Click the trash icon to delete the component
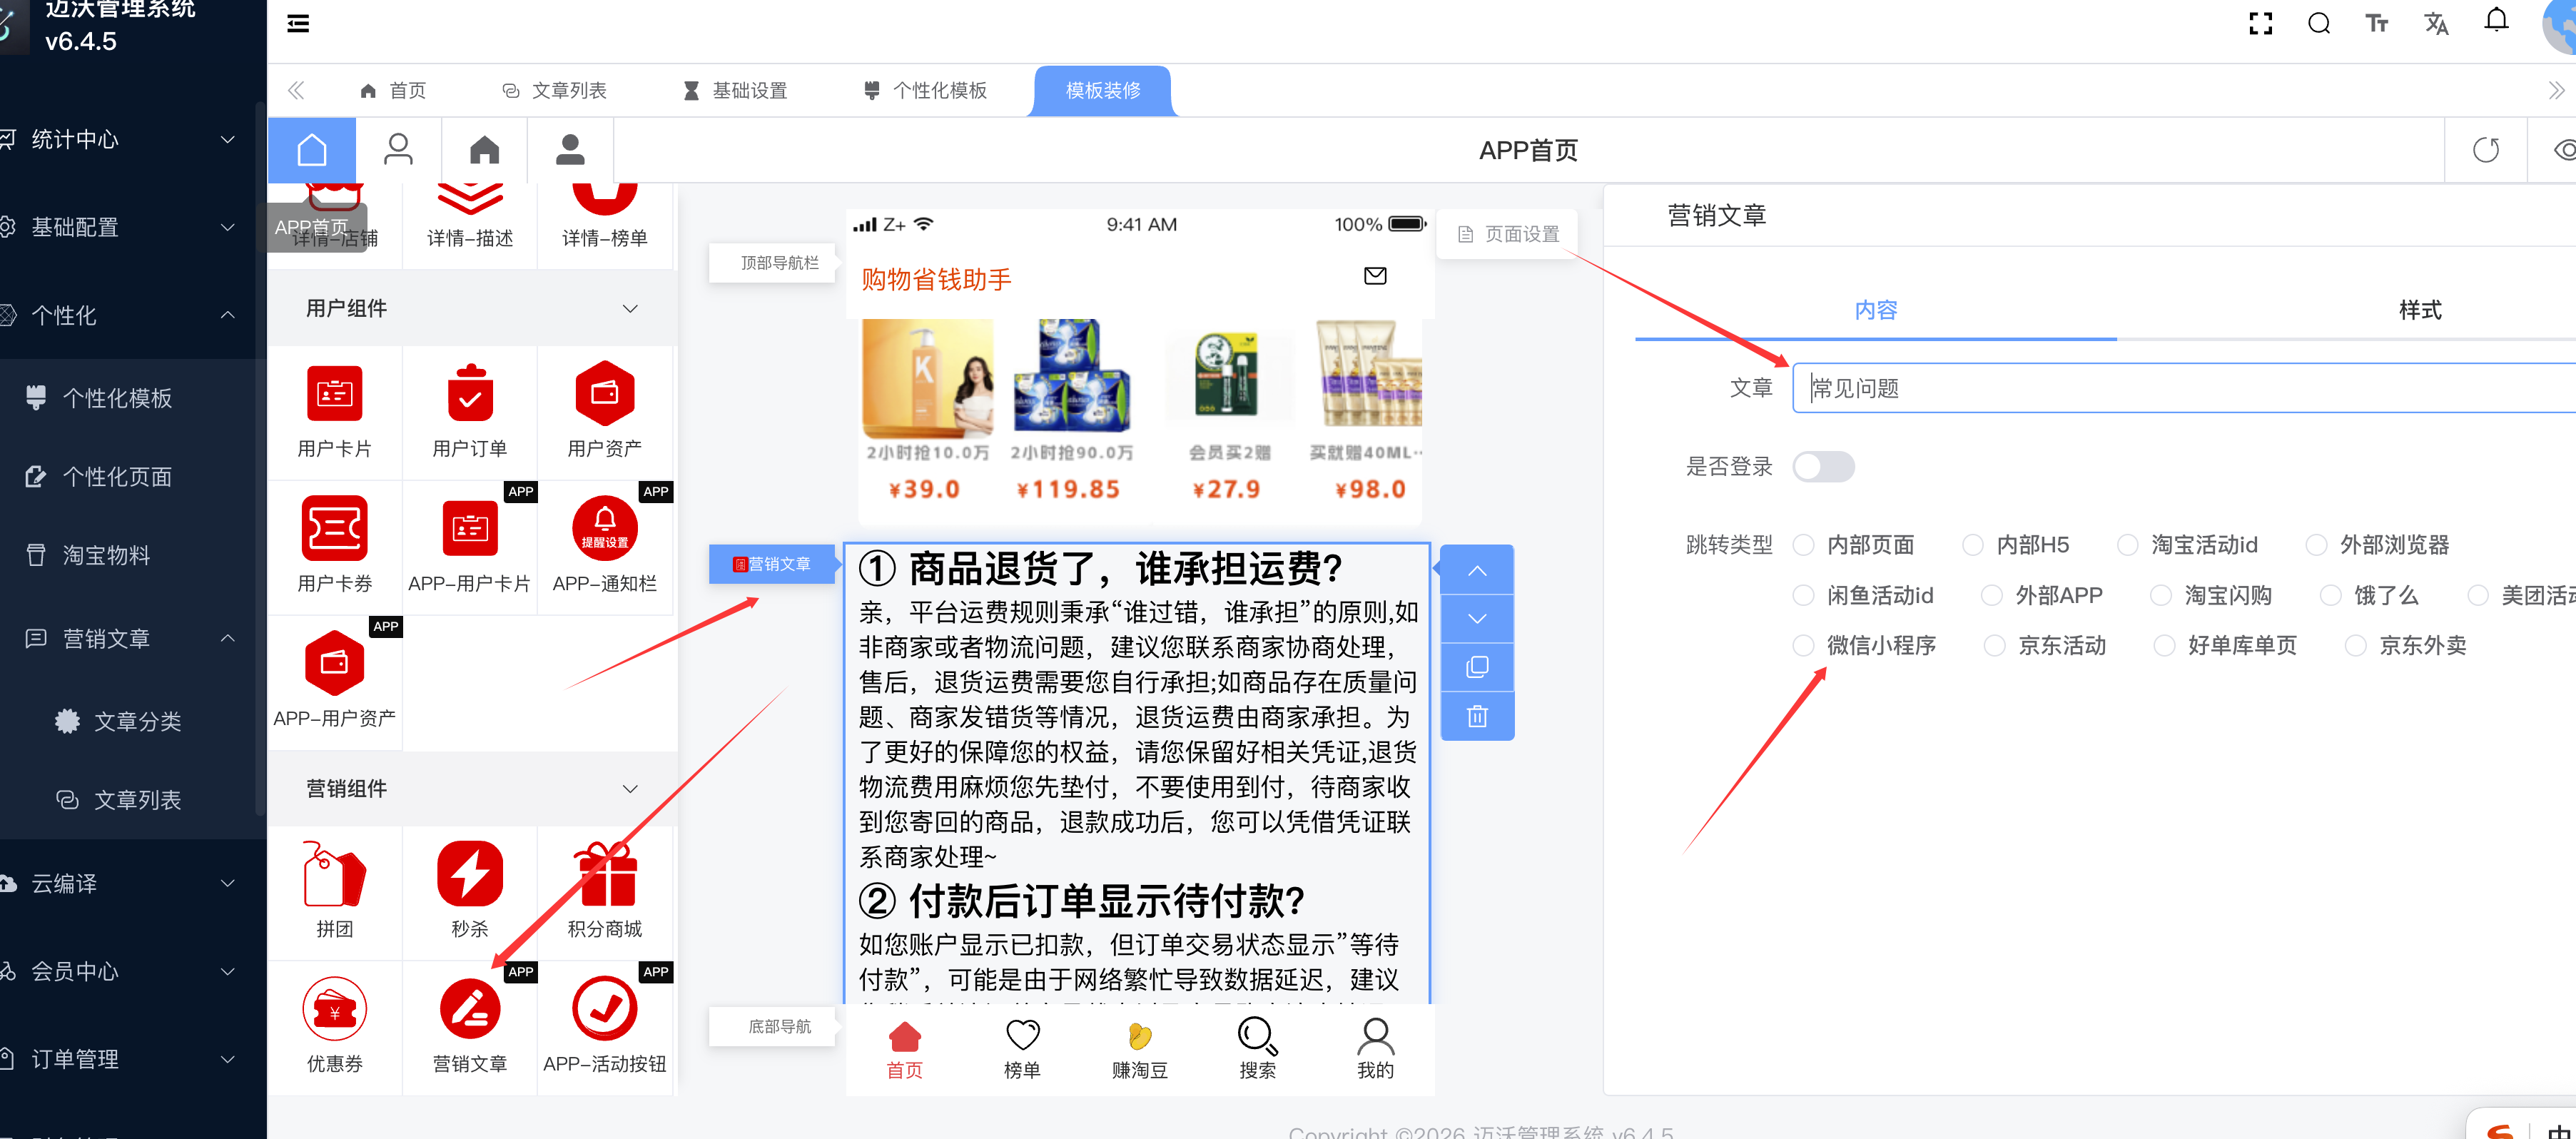This screenshot has height=1139, width=2576. pos(1477,716)
